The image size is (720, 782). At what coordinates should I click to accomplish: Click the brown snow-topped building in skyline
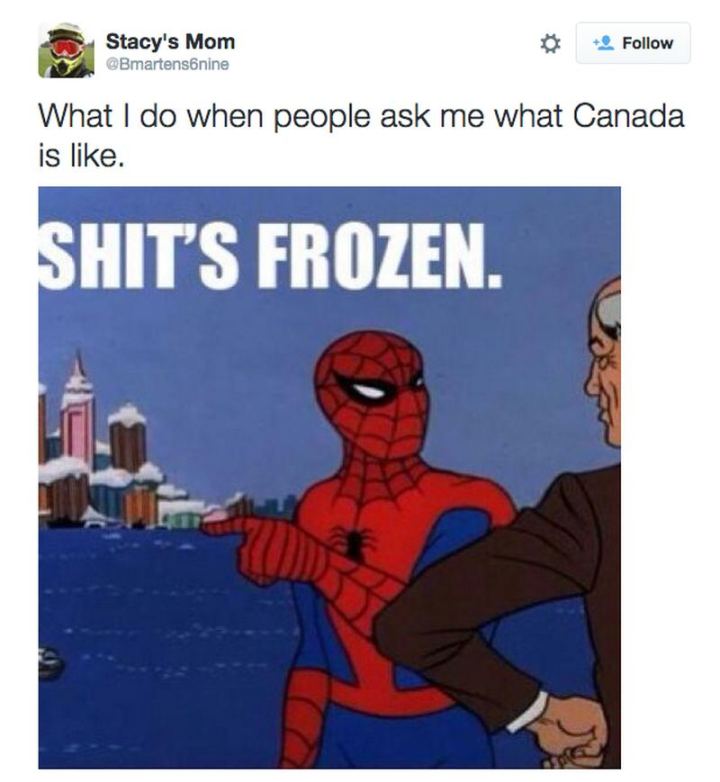click(x=128, y=438)
